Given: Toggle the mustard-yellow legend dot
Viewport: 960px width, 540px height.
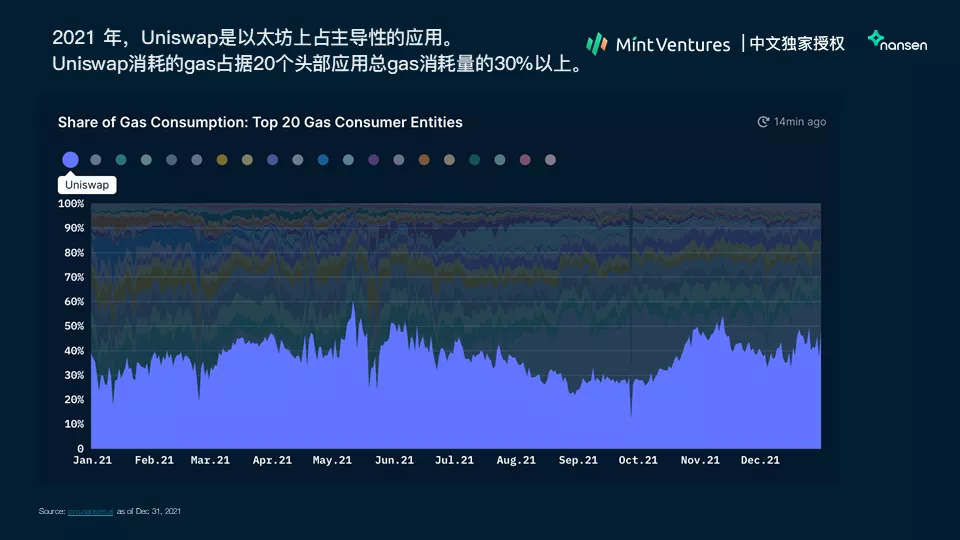Looking at the screenshot, I should (222, 160).
